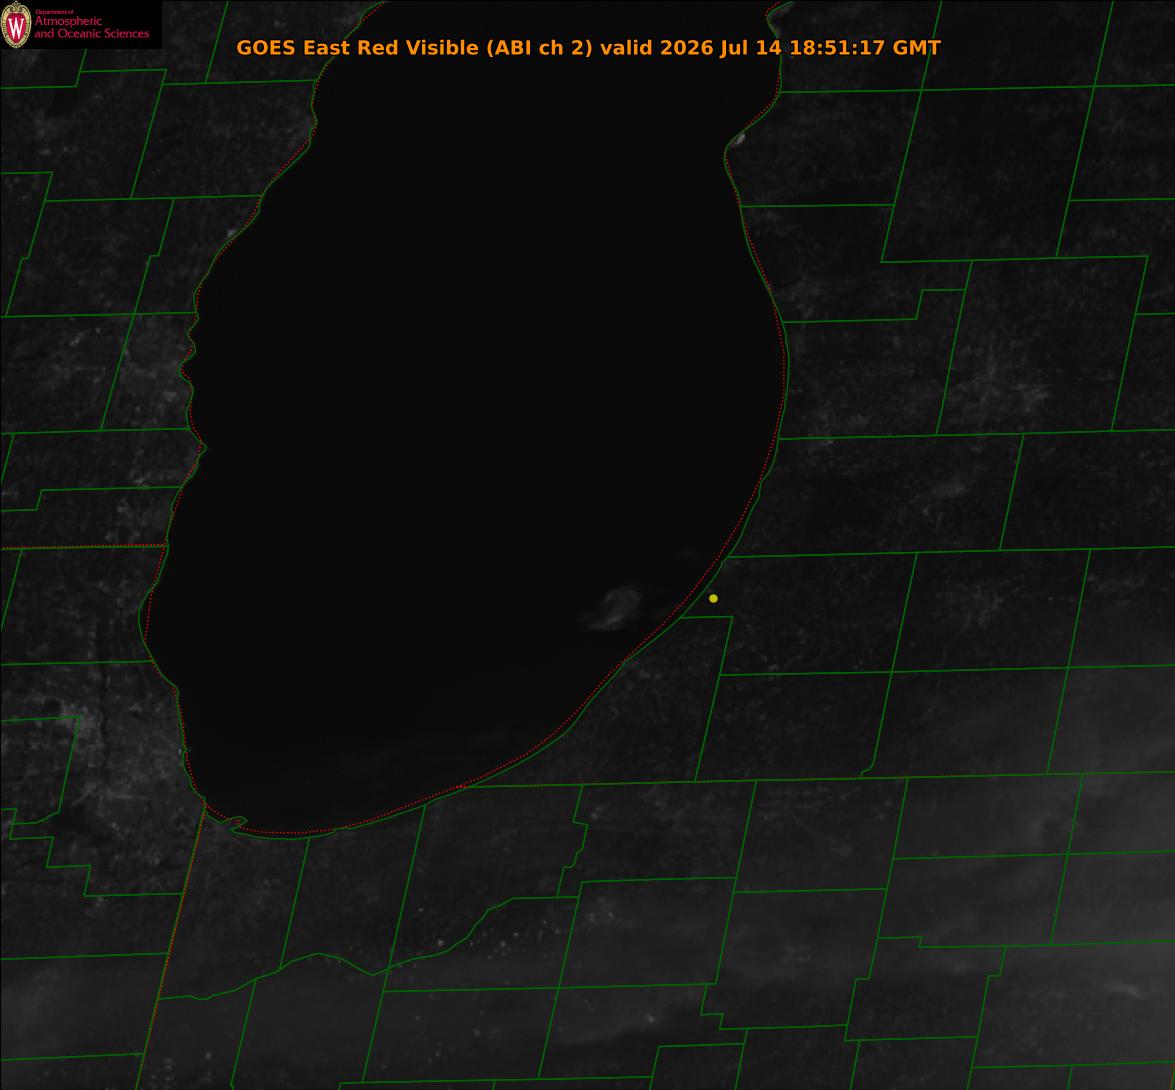Click the '(ABI ch 2)' channel label
The width and height of the screenshot is (1175, 1090).
tap(540, 48)
